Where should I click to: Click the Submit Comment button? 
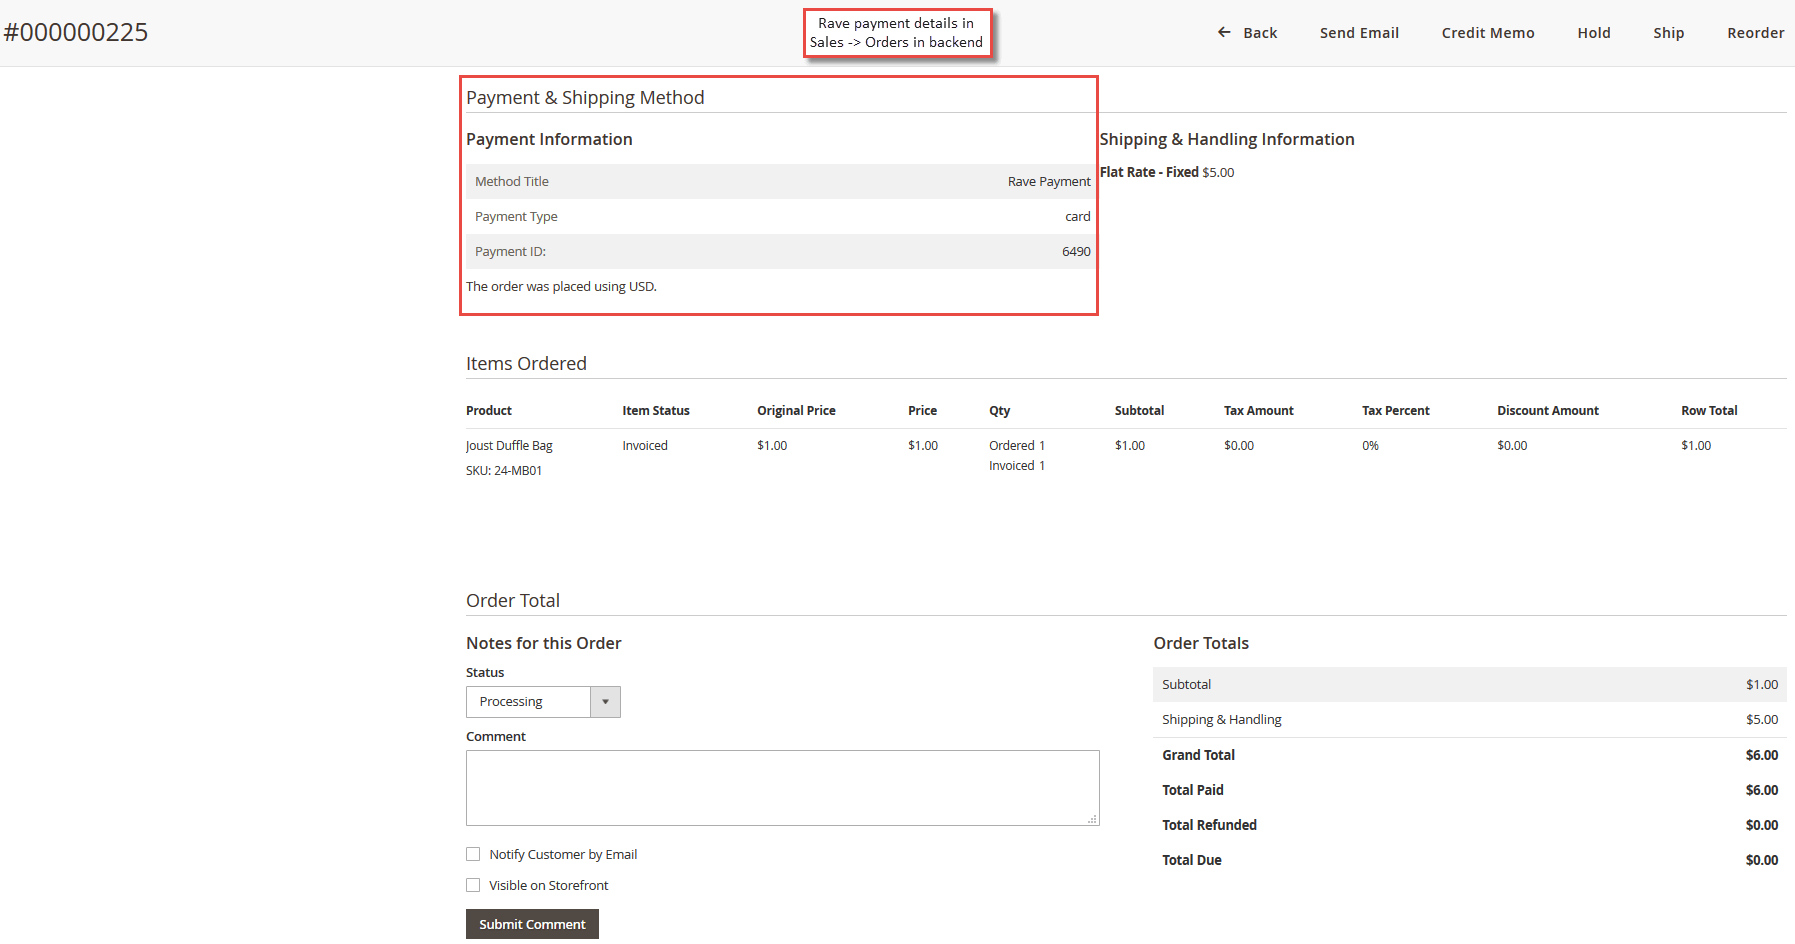pyautogui.click(x=531, y=923)
